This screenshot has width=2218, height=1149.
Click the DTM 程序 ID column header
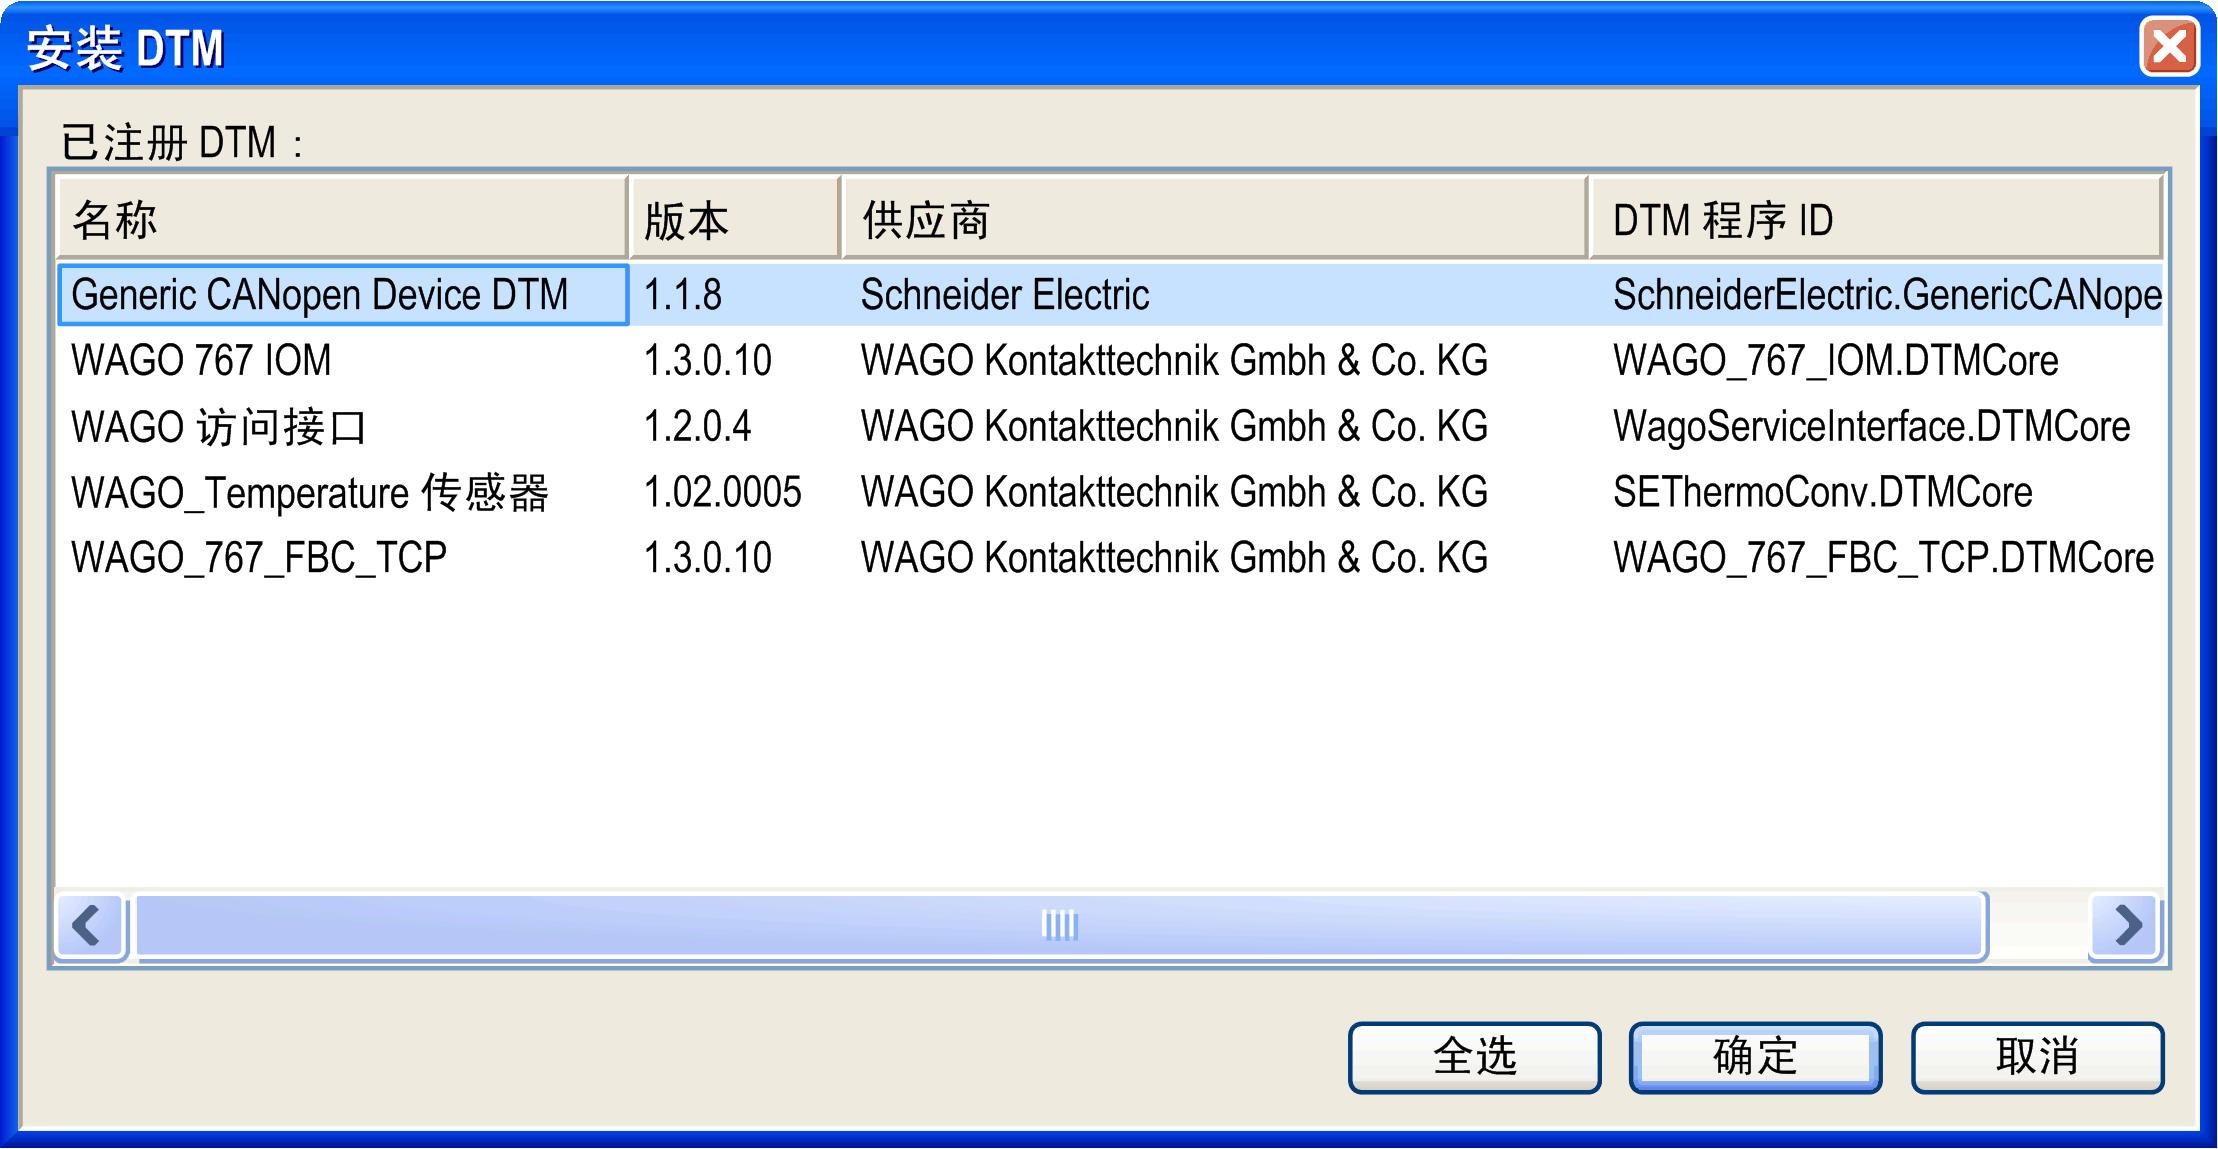tap(1875, 219)
